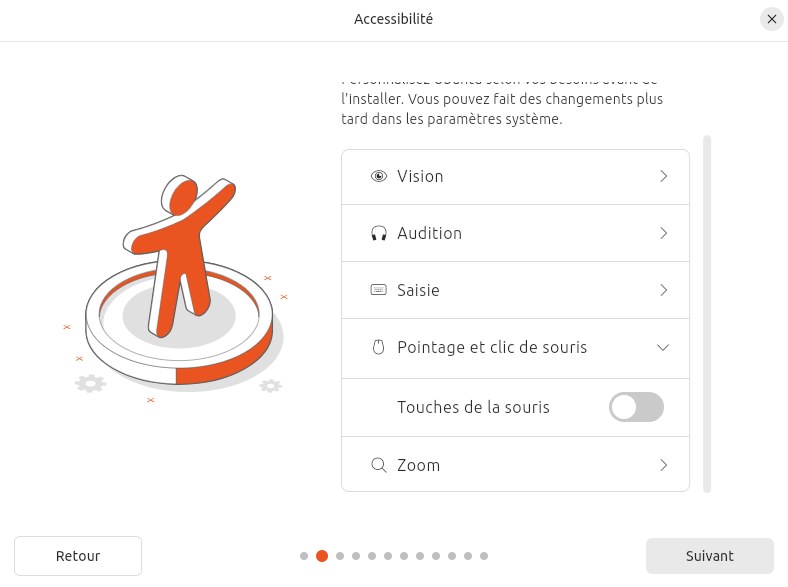Expand the Saisie section chevron

coord(663,290)
